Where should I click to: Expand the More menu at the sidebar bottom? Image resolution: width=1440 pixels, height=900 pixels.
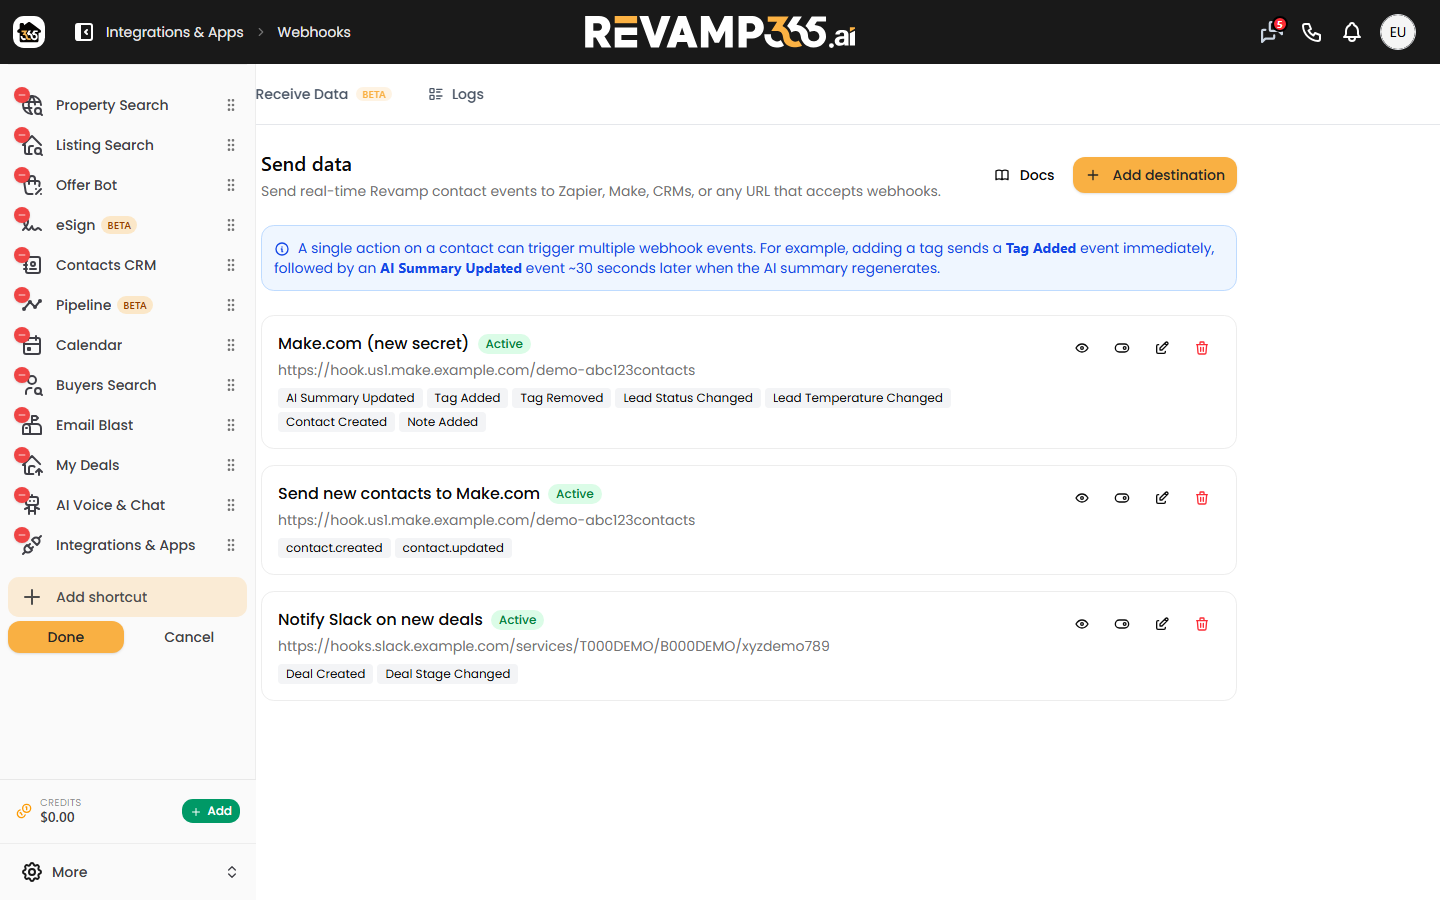click(x=128, y=872)
